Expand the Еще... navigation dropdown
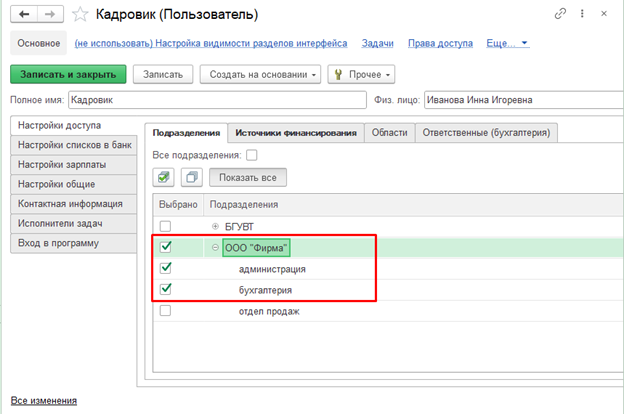 coord(507,43)
